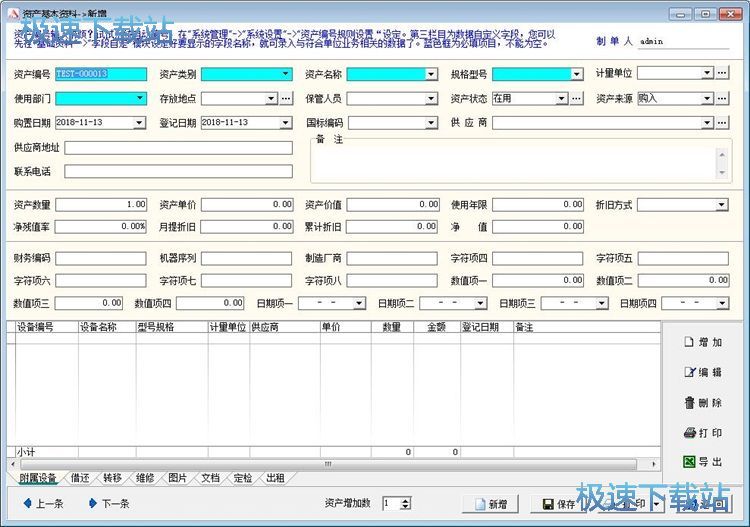750x527 pixels.
Task: Open the 购置日期 date picker dropdown
Action: [139, 123]
